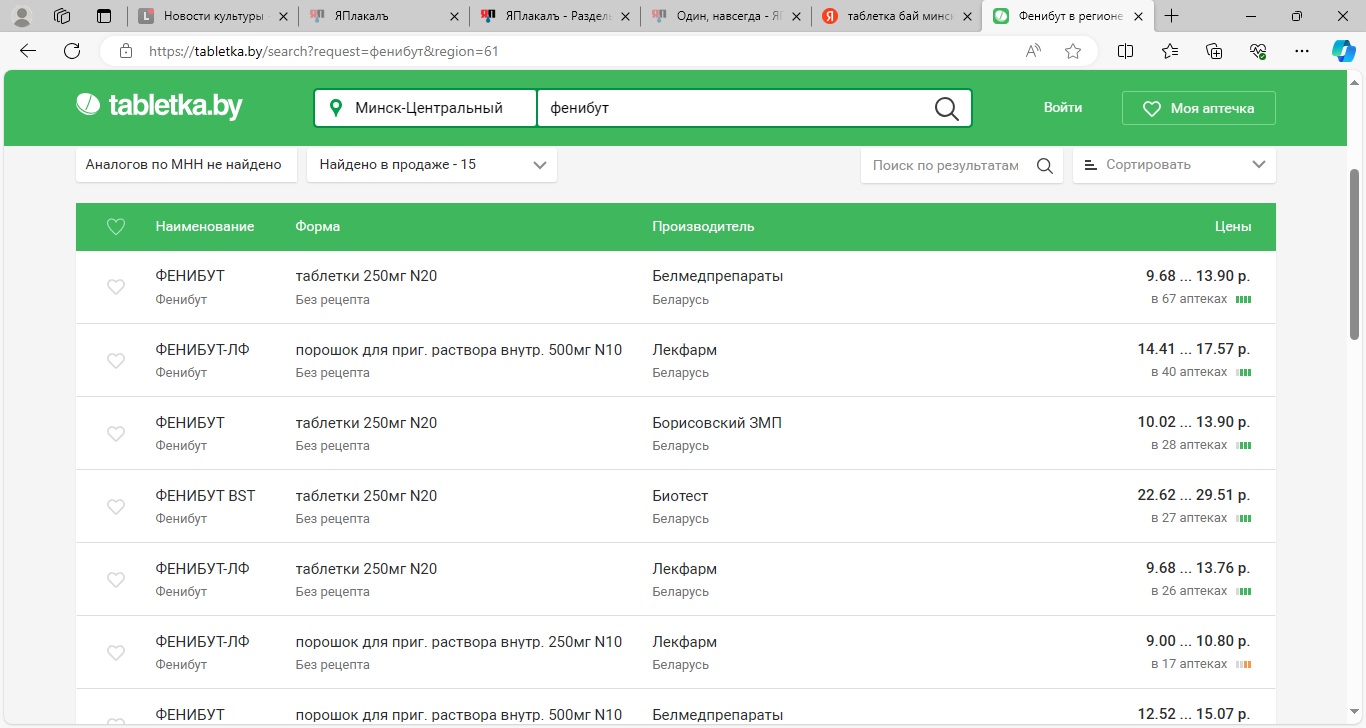Click the Войти link
This screenshot has height=728, width=1366.
(x=1063, y=108)
